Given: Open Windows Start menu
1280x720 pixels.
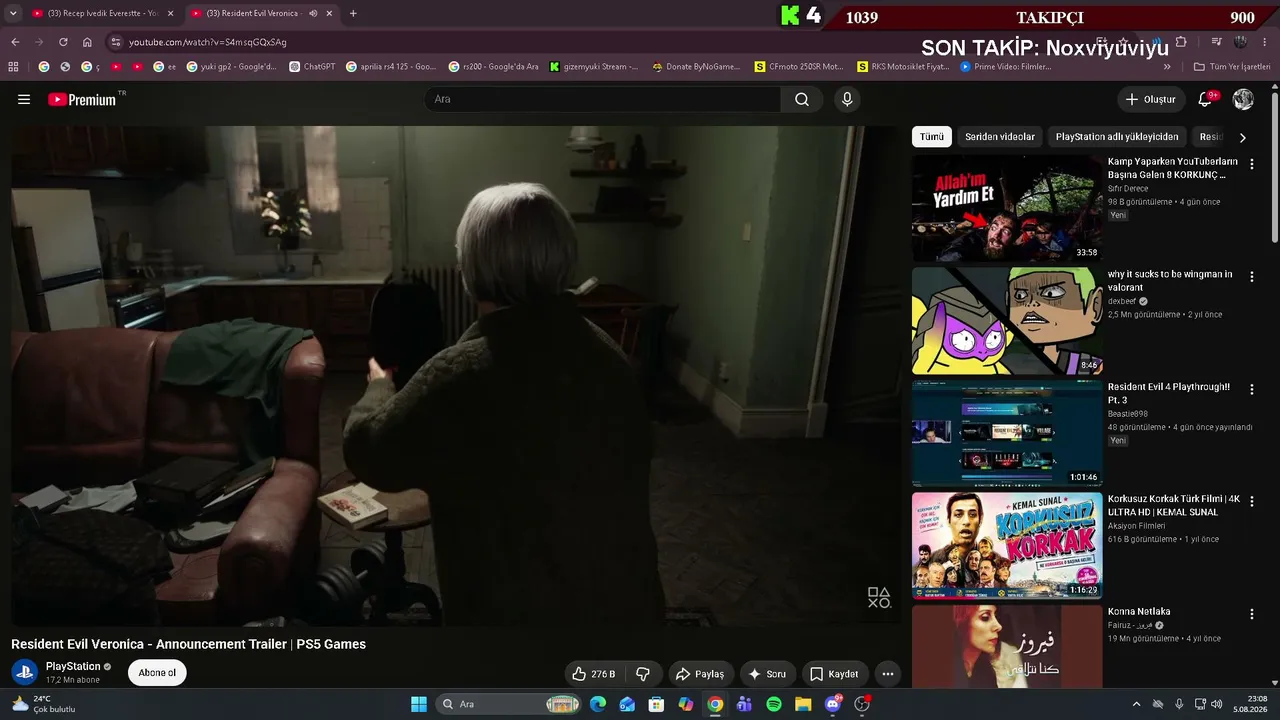Looking at the screenshot, I should pyautogui.click(x=419, y=704).
